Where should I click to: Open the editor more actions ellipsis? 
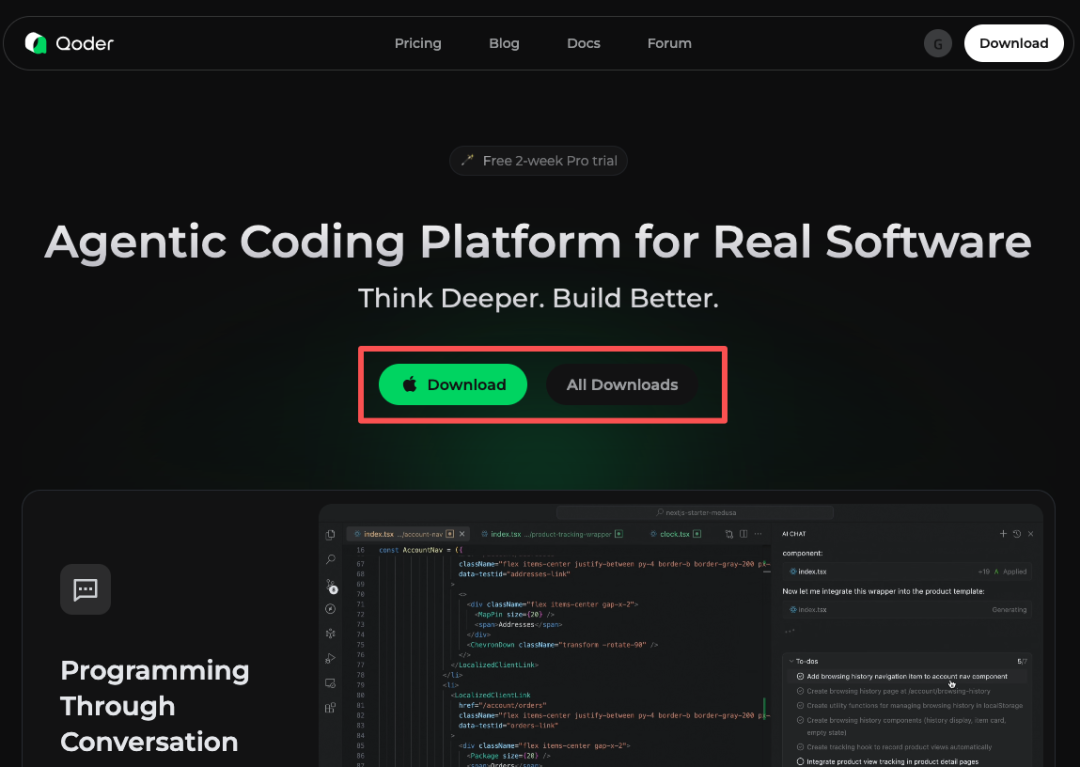click(x=758, y=534)
